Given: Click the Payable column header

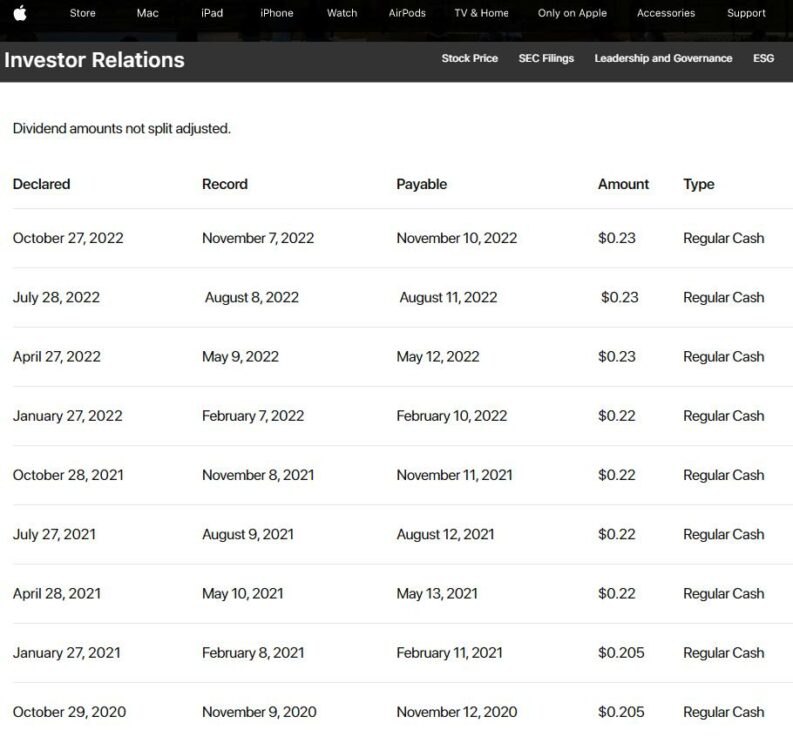Looking at the screenshot, I should pos(421,184).
